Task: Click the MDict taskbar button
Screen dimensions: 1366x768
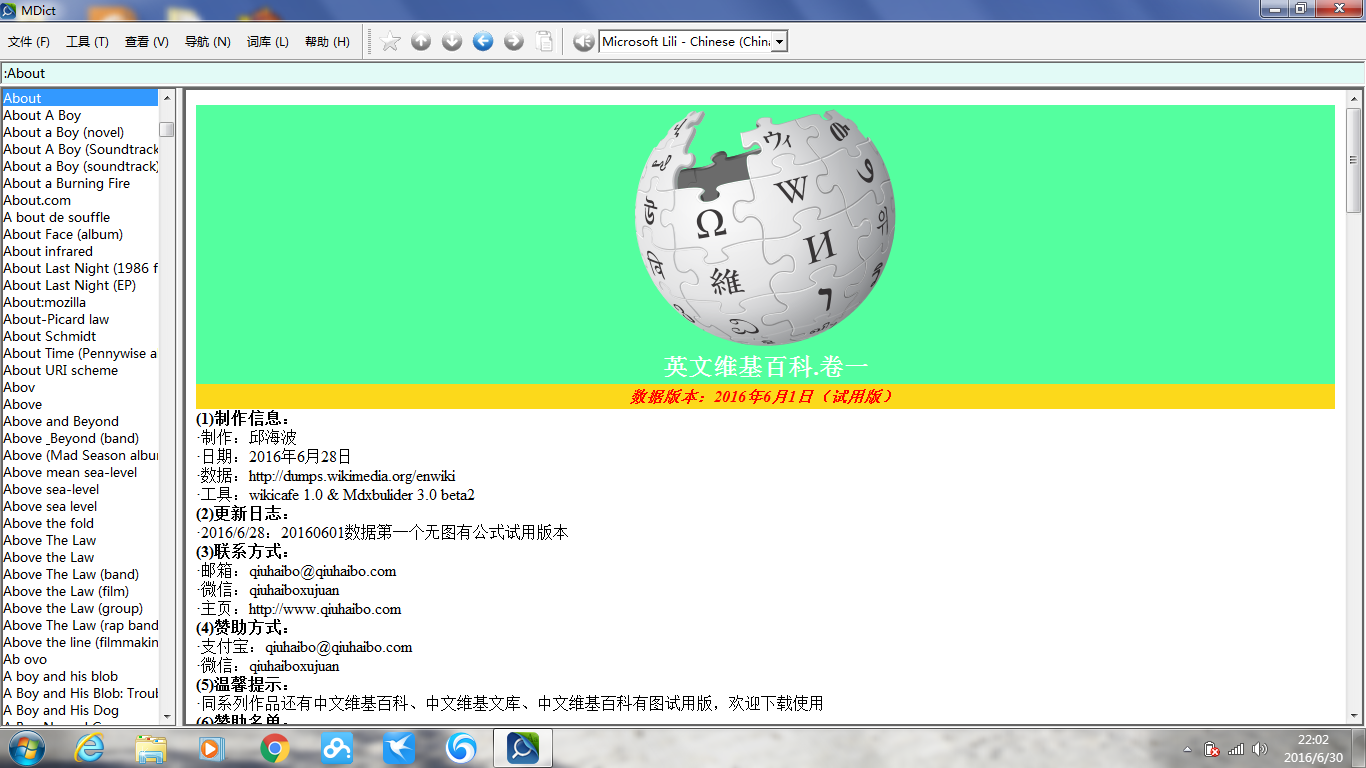Action: pyautogui.click(x=523, y=748)
